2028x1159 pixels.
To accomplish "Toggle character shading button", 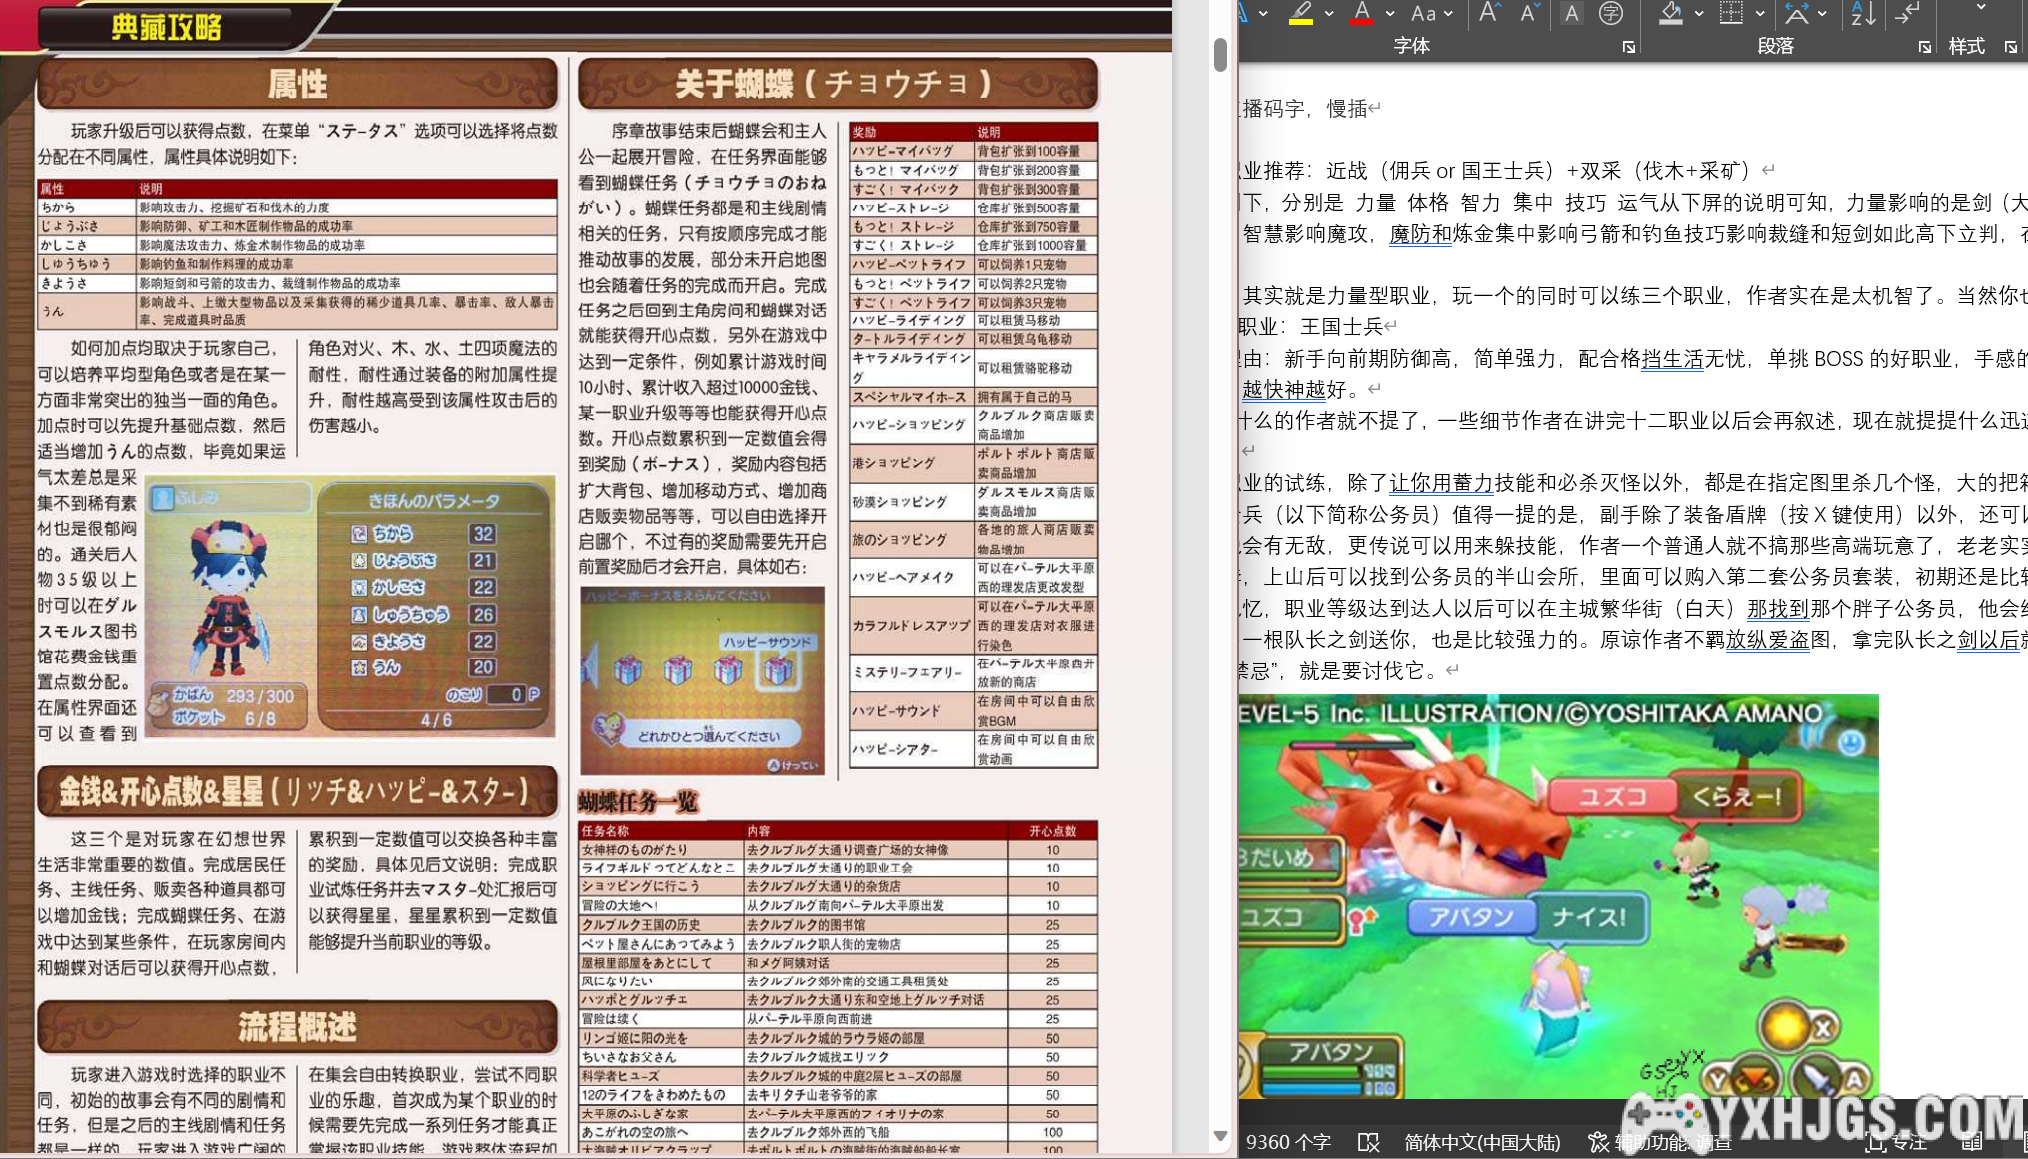I will point(1572,13).
